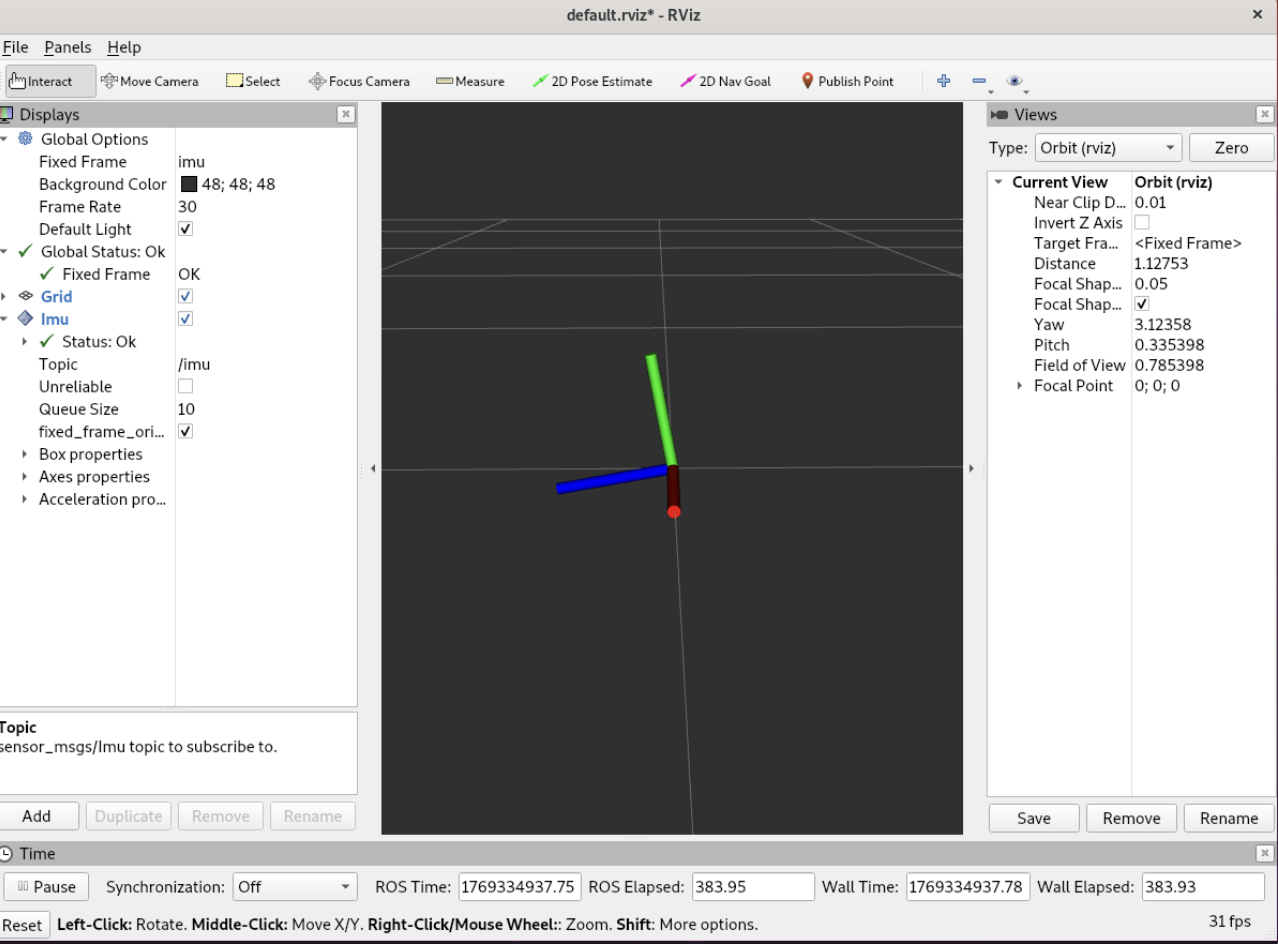Click the Background Color swatch

click(189, 184)
